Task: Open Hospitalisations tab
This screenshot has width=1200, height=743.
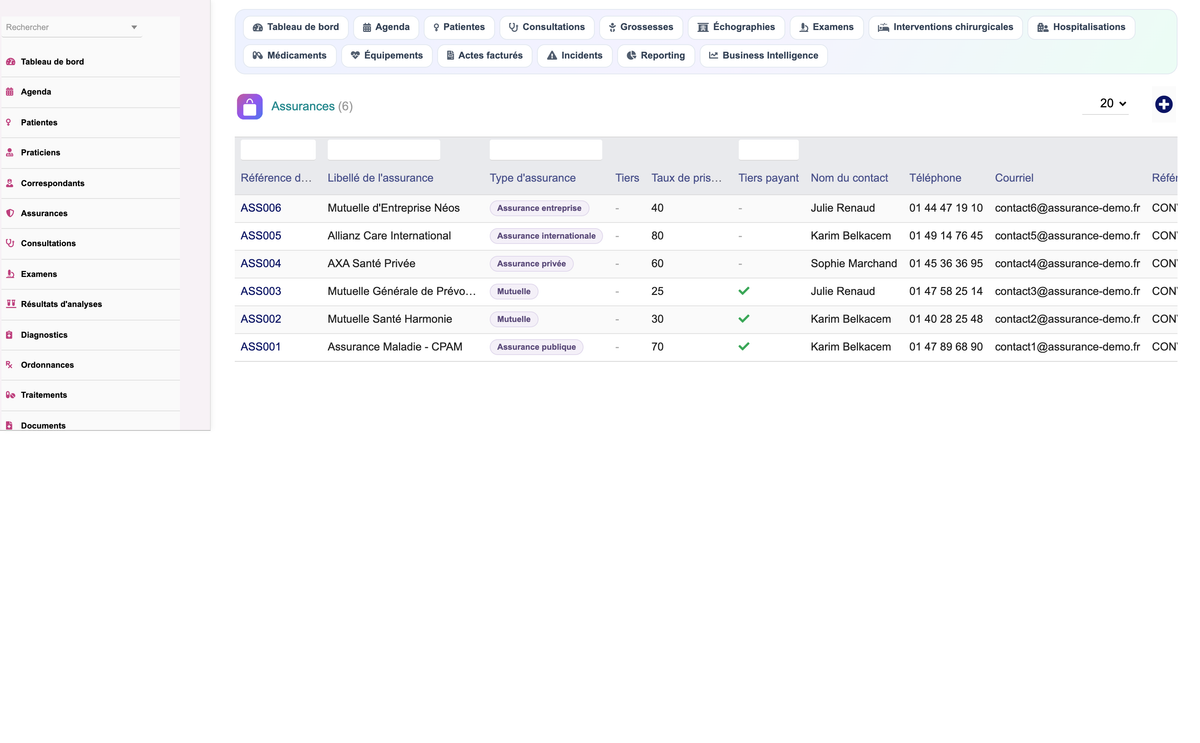Action: [1082, 27]
